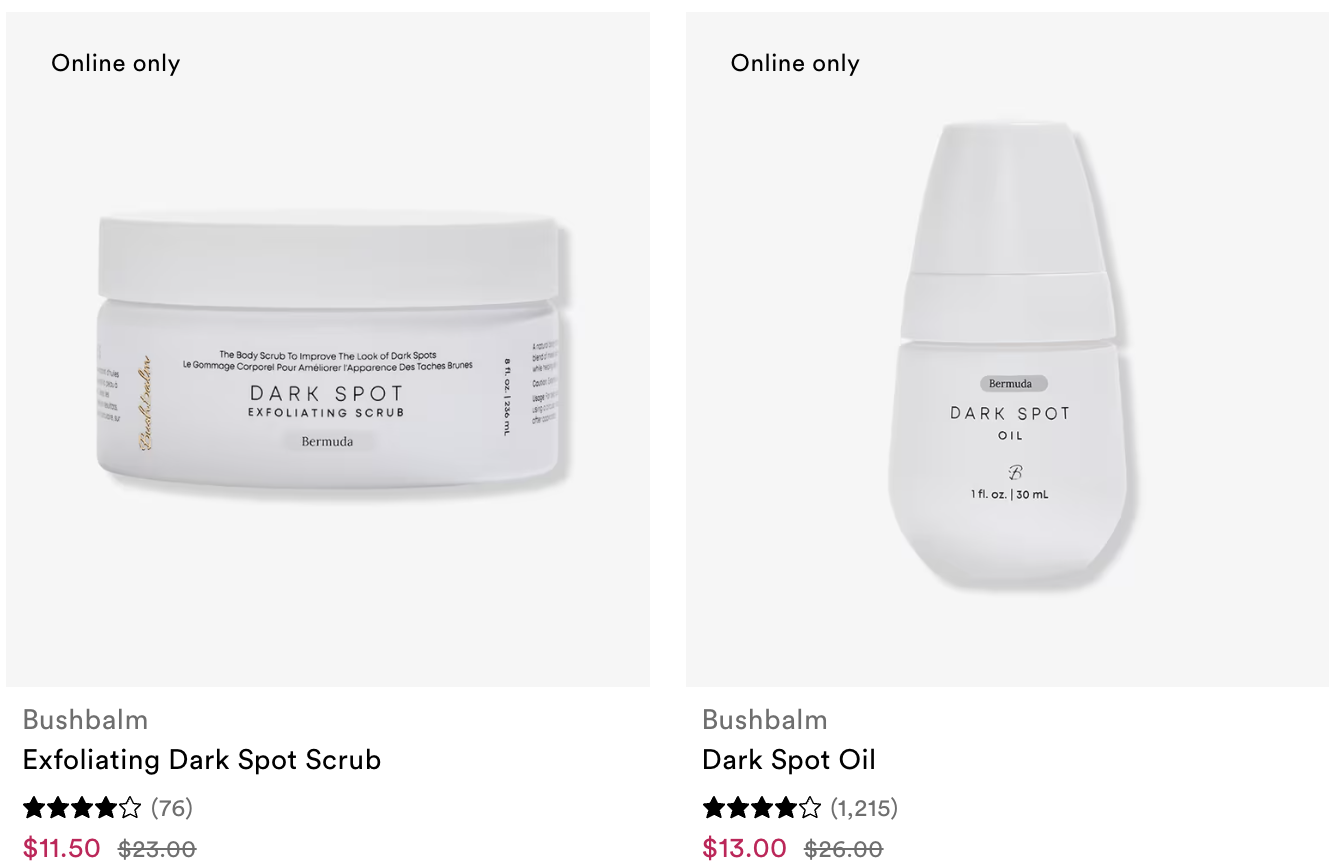1344x866 pixels.
Task: Open the 76 reviews count
Action: [172, 808]
